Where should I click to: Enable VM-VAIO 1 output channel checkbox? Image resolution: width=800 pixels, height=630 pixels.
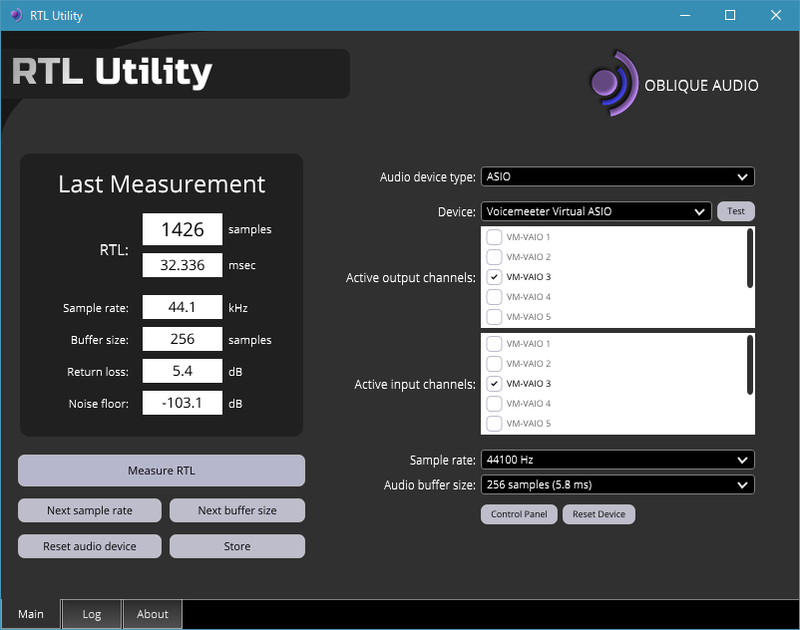(x=494, y=237)
